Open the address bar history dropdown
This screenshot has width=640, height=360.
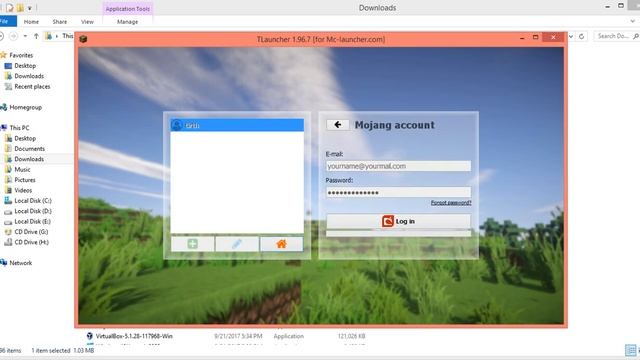571,36
